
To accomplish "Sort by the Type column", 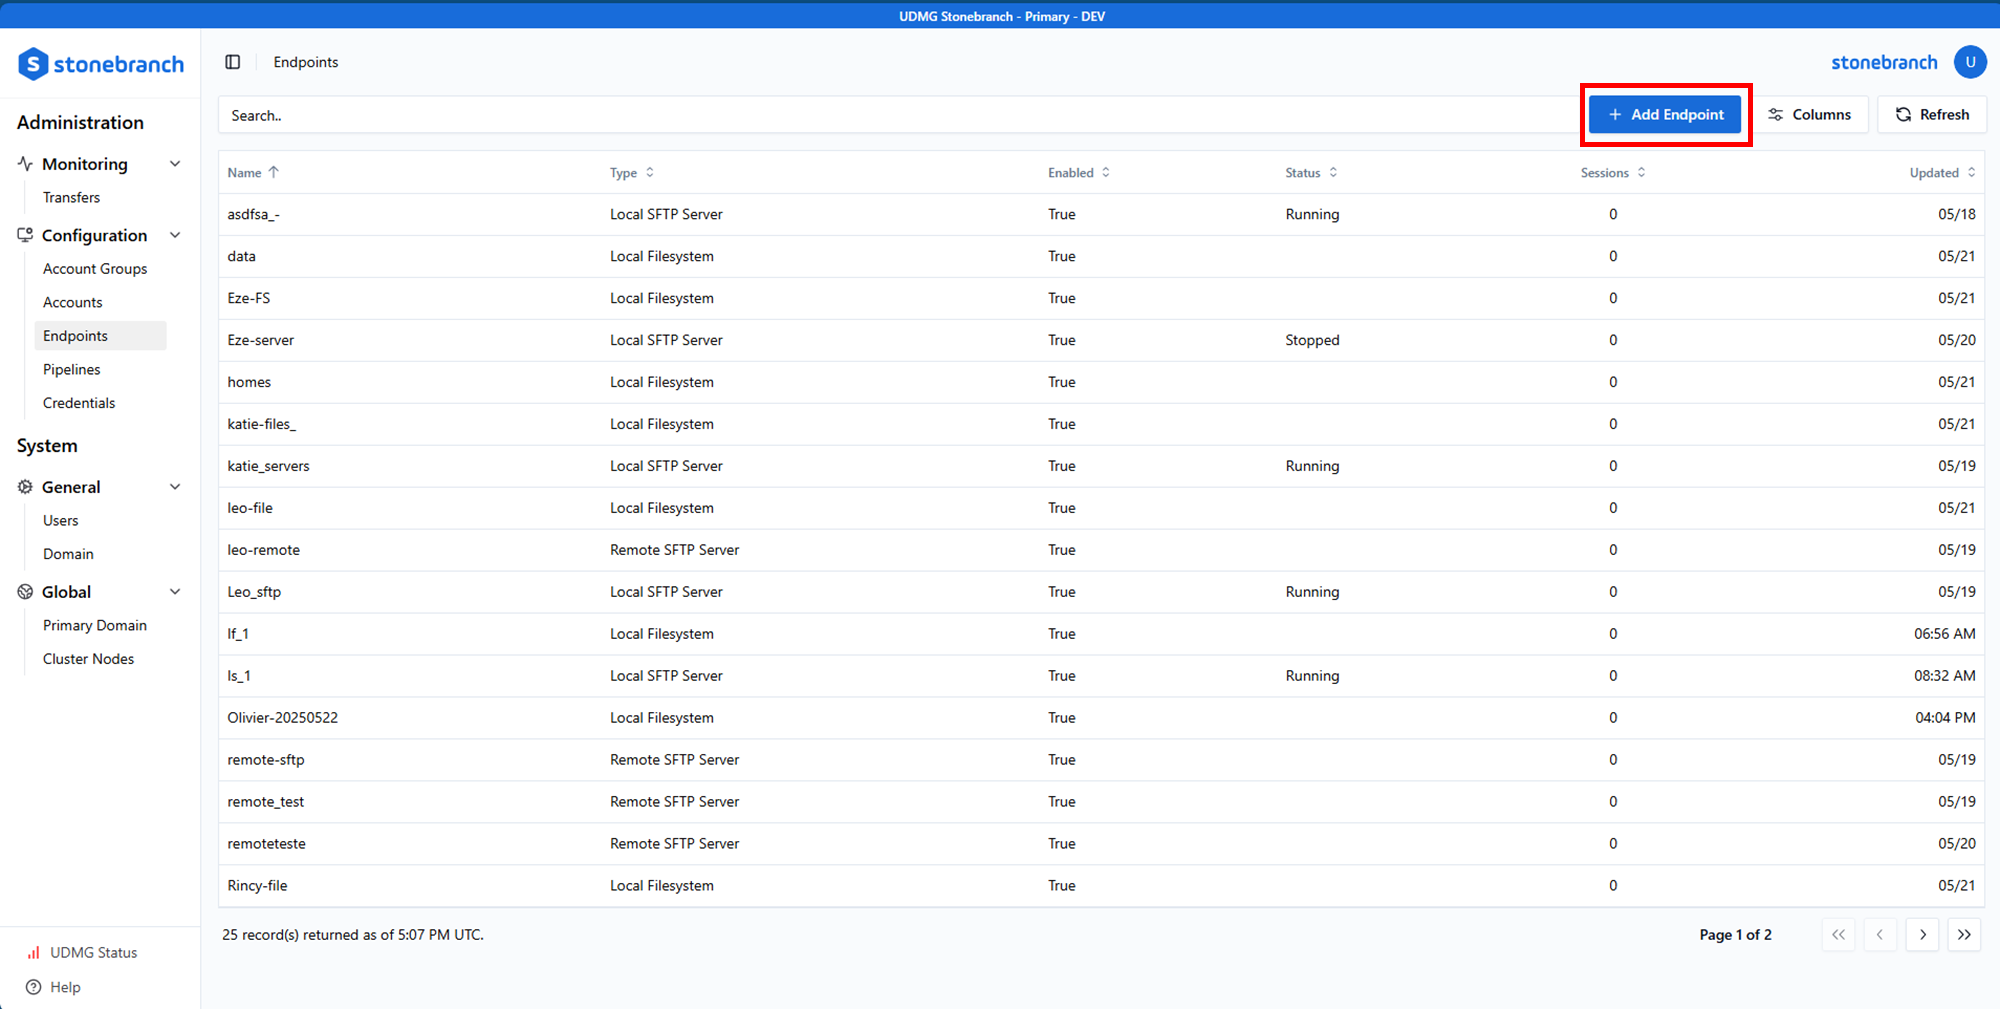I will [632, 173].
